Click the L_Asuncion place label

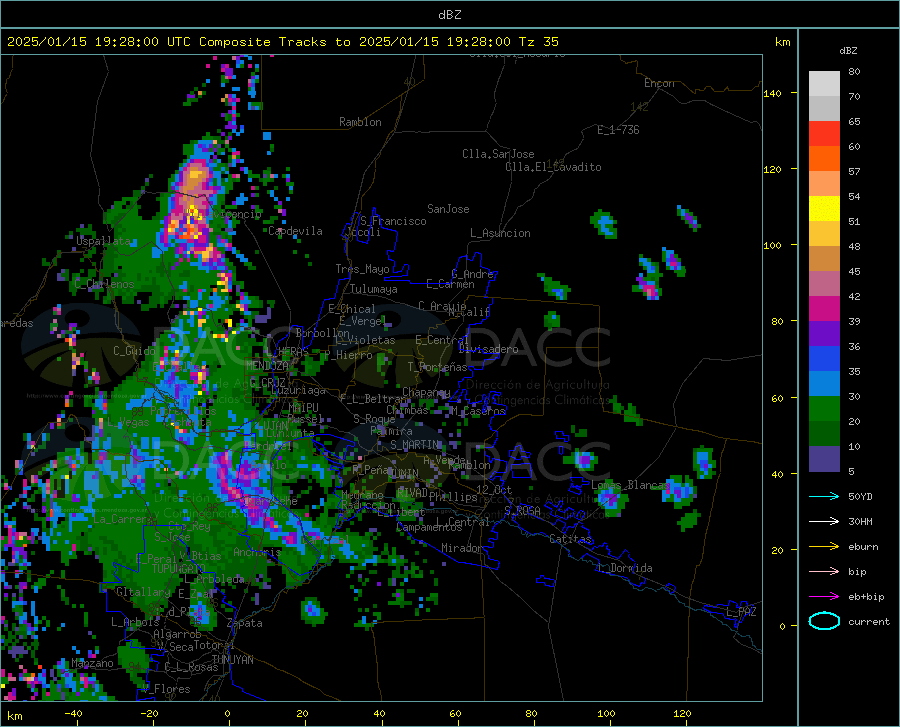click(500, 233)
